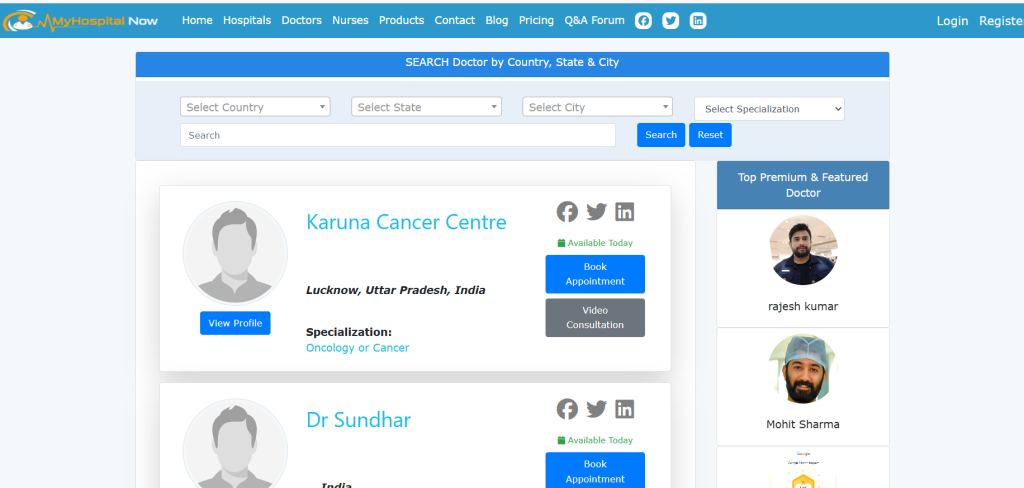Click the MyHospital Now logo

[80, 21]
